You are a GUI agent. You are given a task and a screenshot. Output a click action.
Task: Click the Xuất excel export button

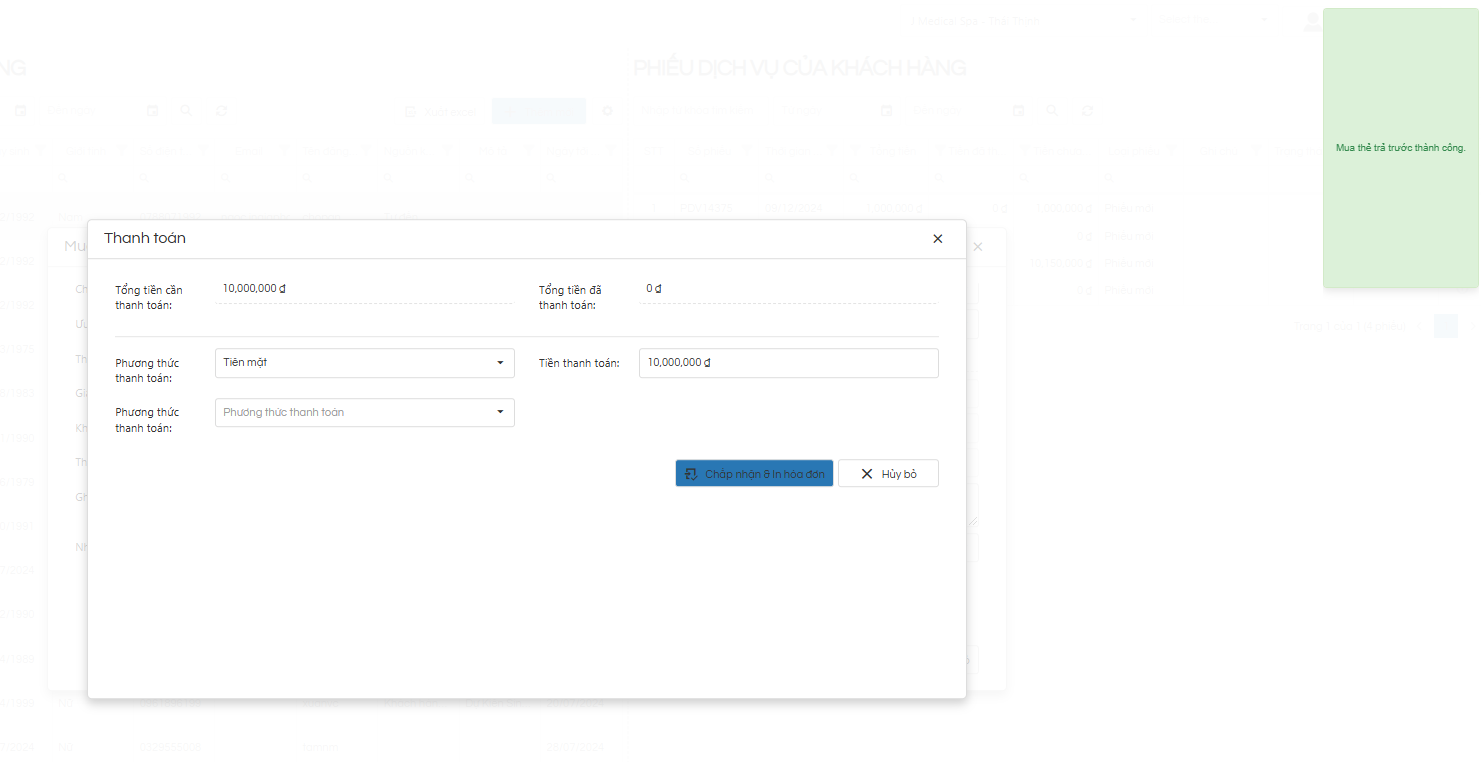(441, 111)
